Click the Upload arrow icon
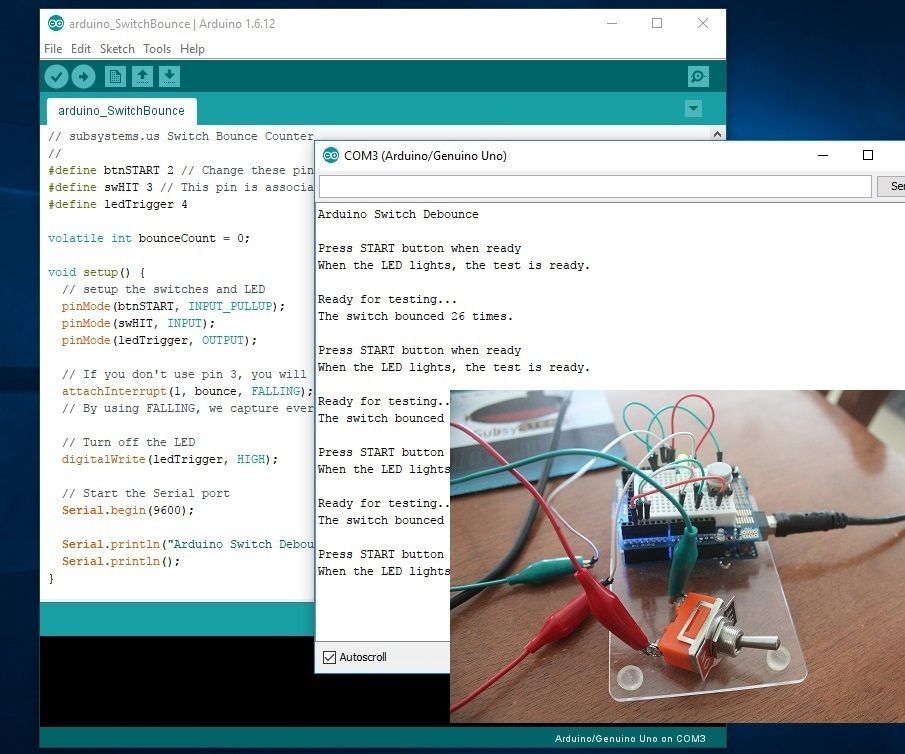905x754 pixels. click(84, 76)
